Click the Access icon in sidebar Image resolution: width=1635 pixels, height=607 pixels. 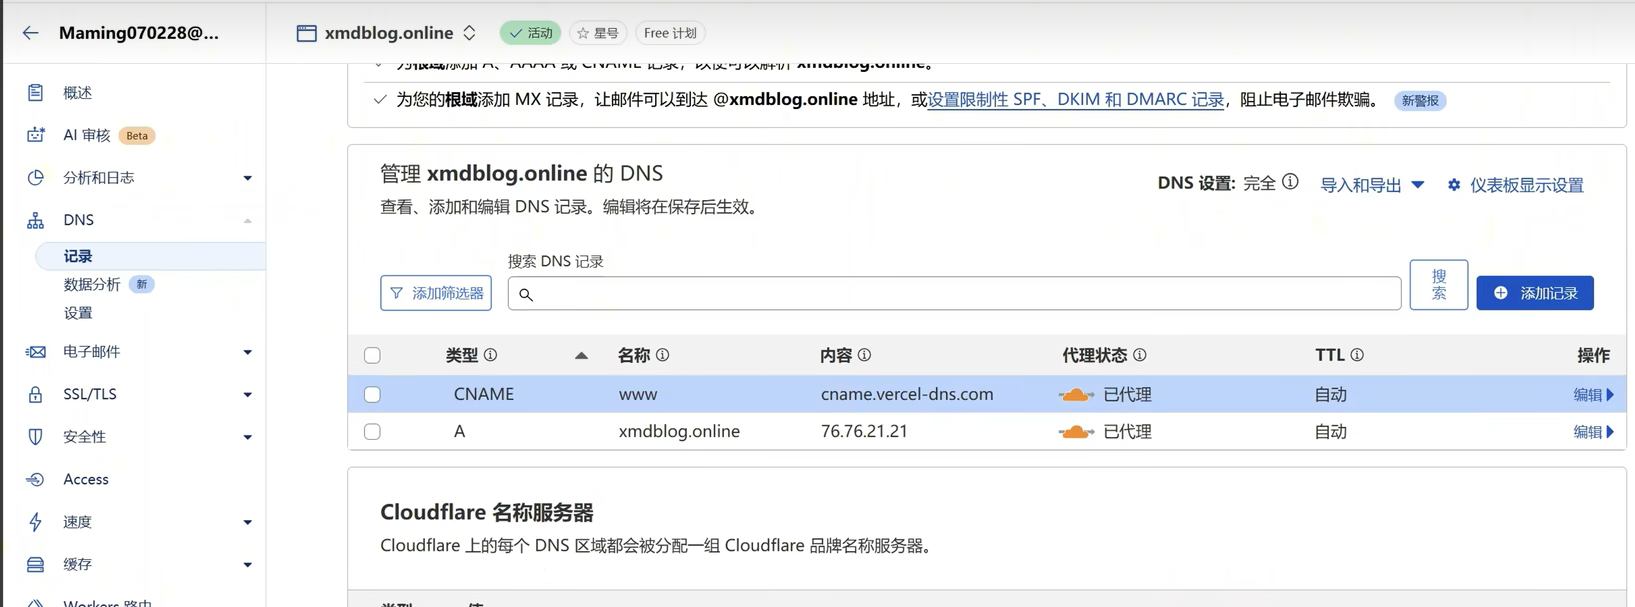click(x=36, y=479)
